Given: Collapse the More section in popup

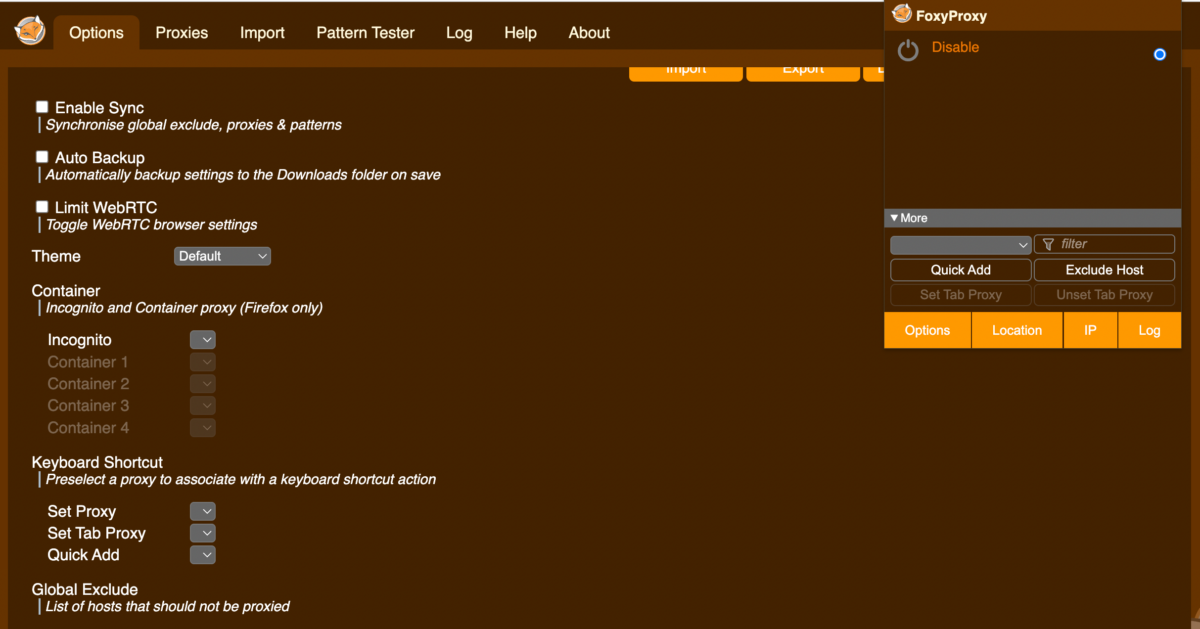Looking at the screenshot, I should (909, 218).
